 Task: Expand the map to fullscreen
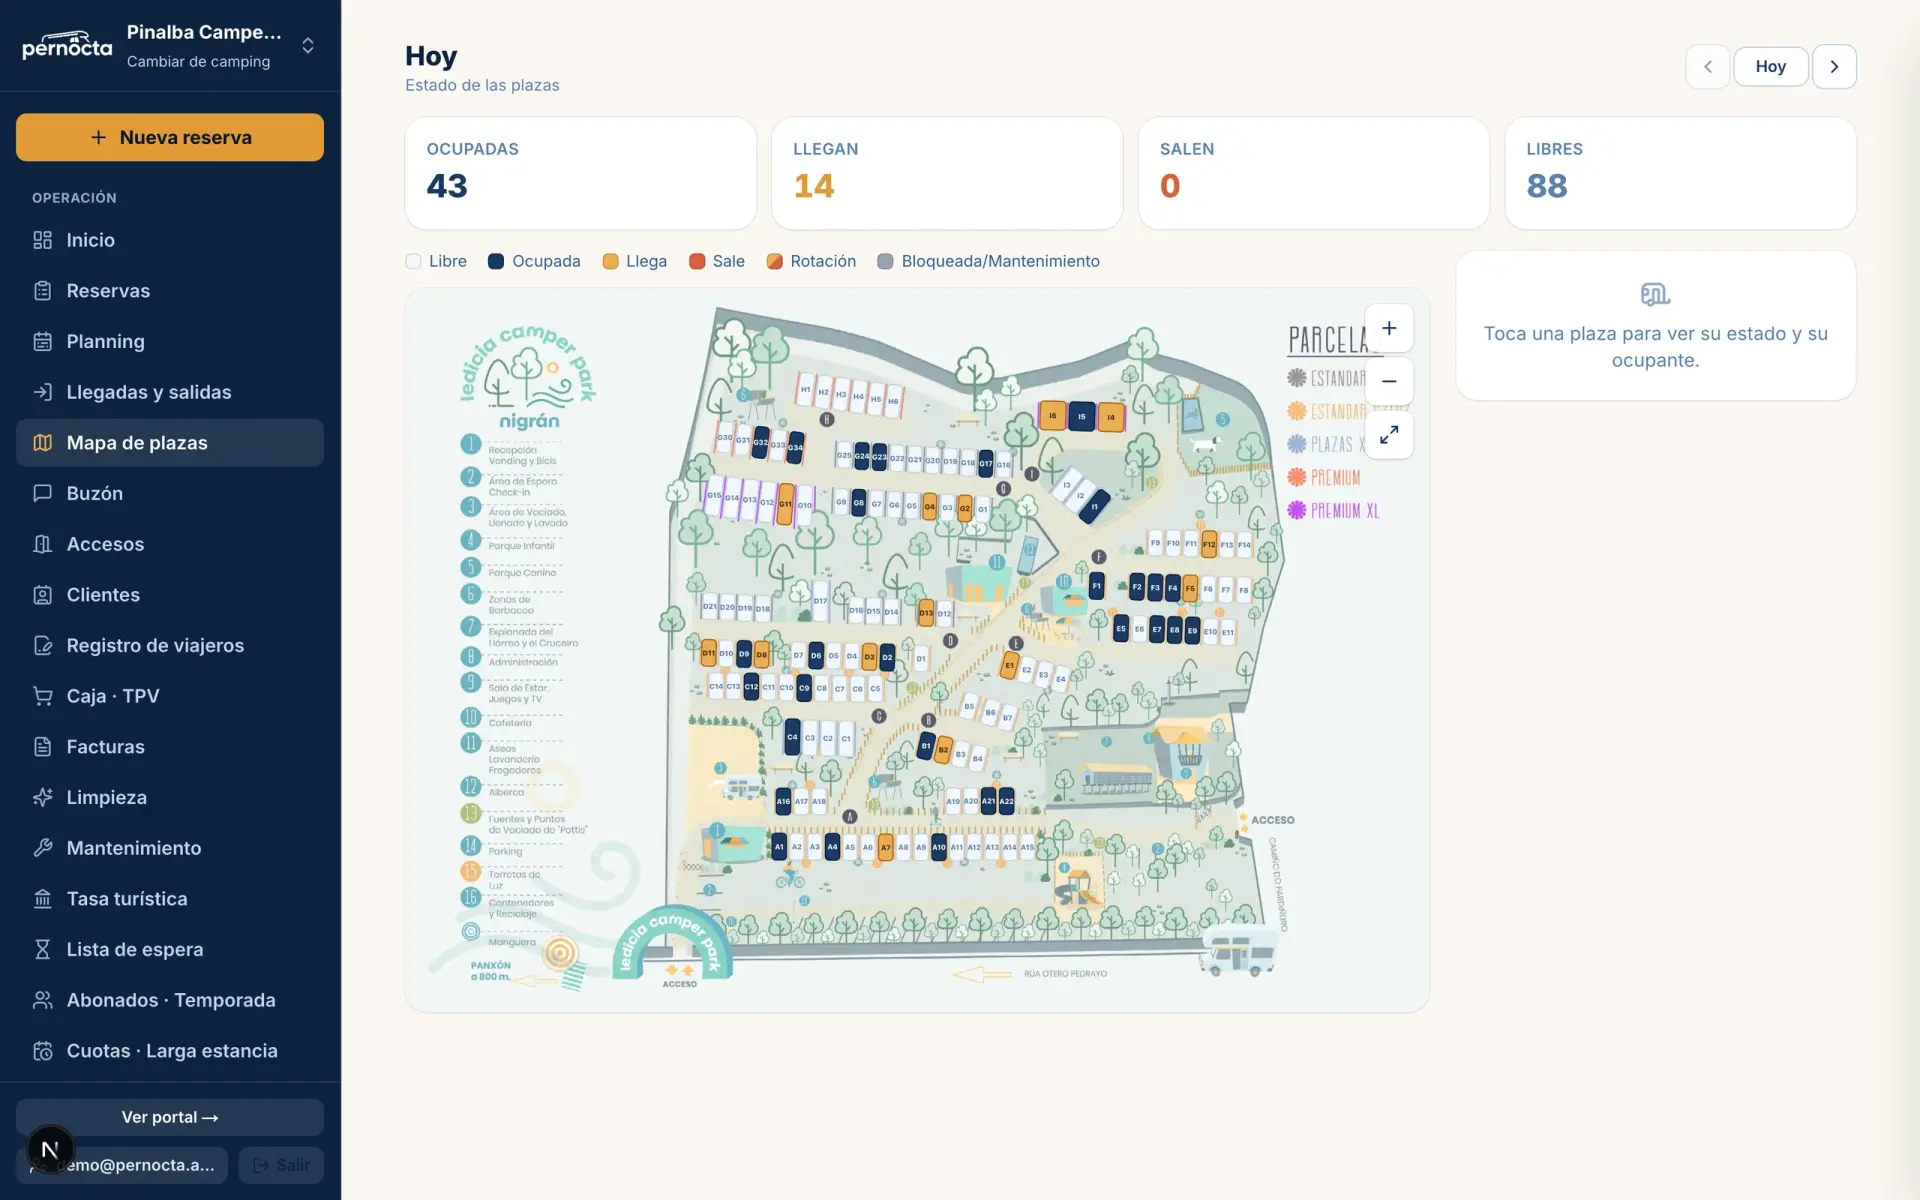pyautogui.click(x=1389, y=435)
